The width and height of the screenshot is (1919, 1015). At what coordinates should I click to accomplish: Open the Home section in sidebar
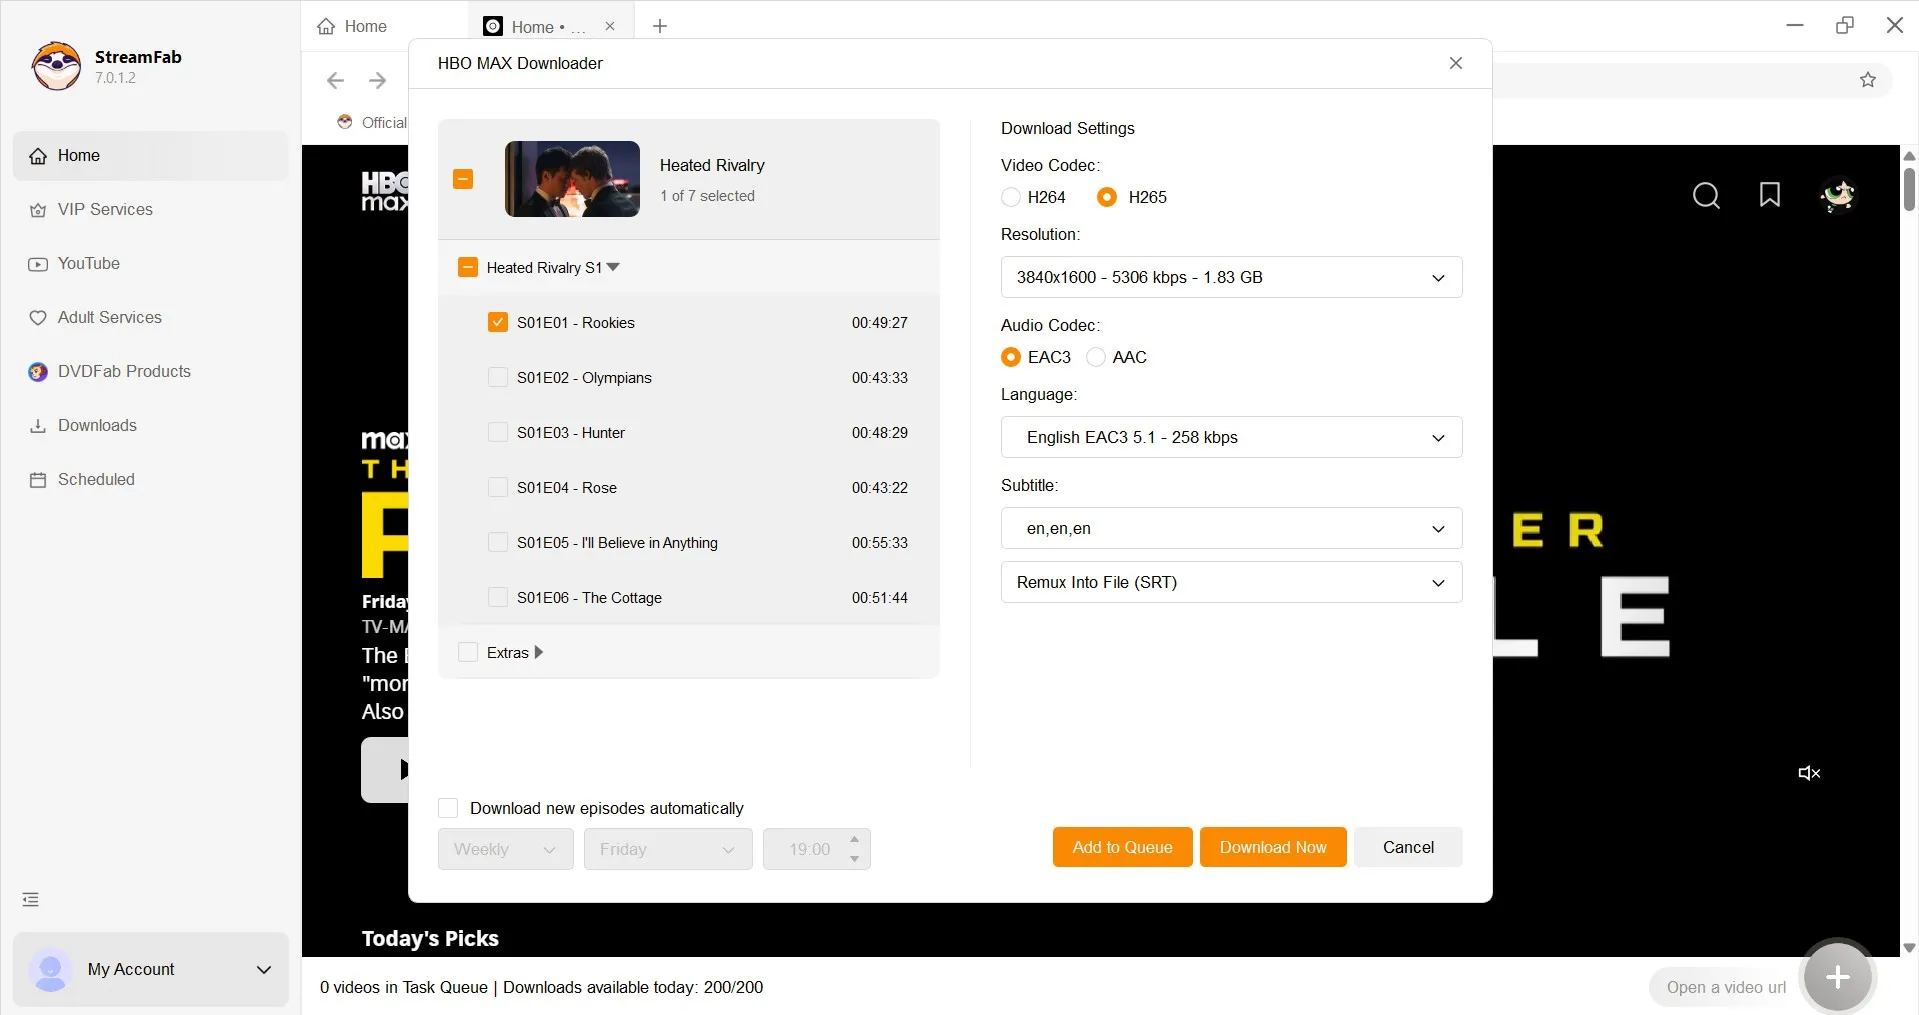click(x=81, y=155)
